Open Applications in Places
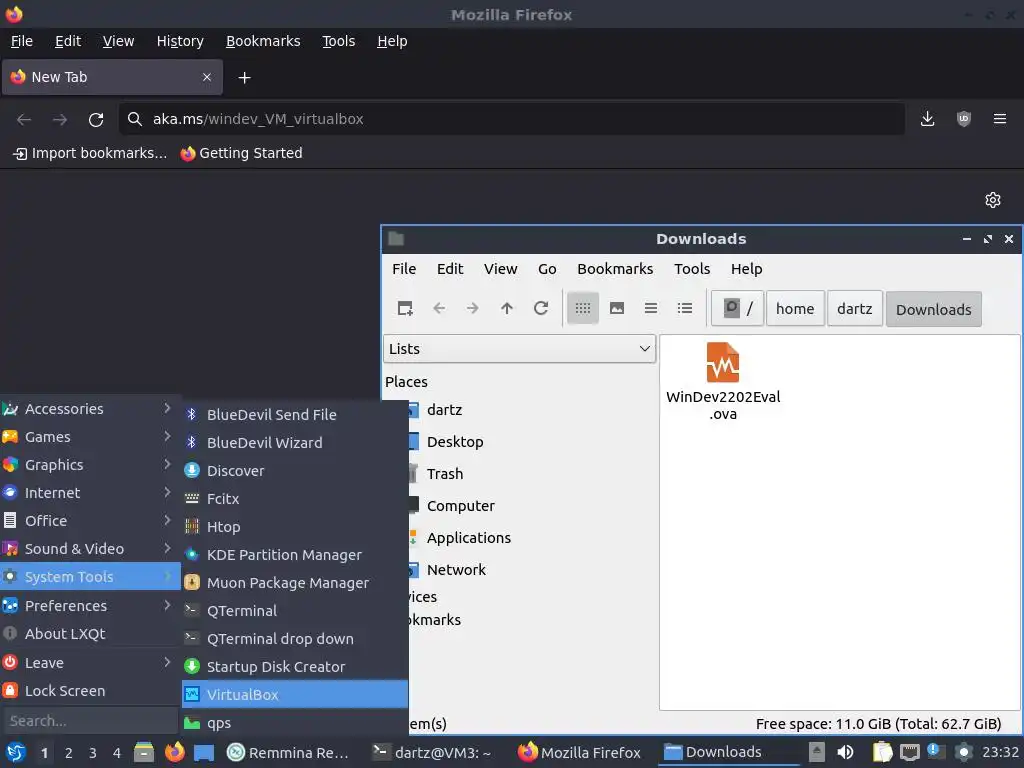This screenshot has width=1024, height=768. click(x=469, y=537)
